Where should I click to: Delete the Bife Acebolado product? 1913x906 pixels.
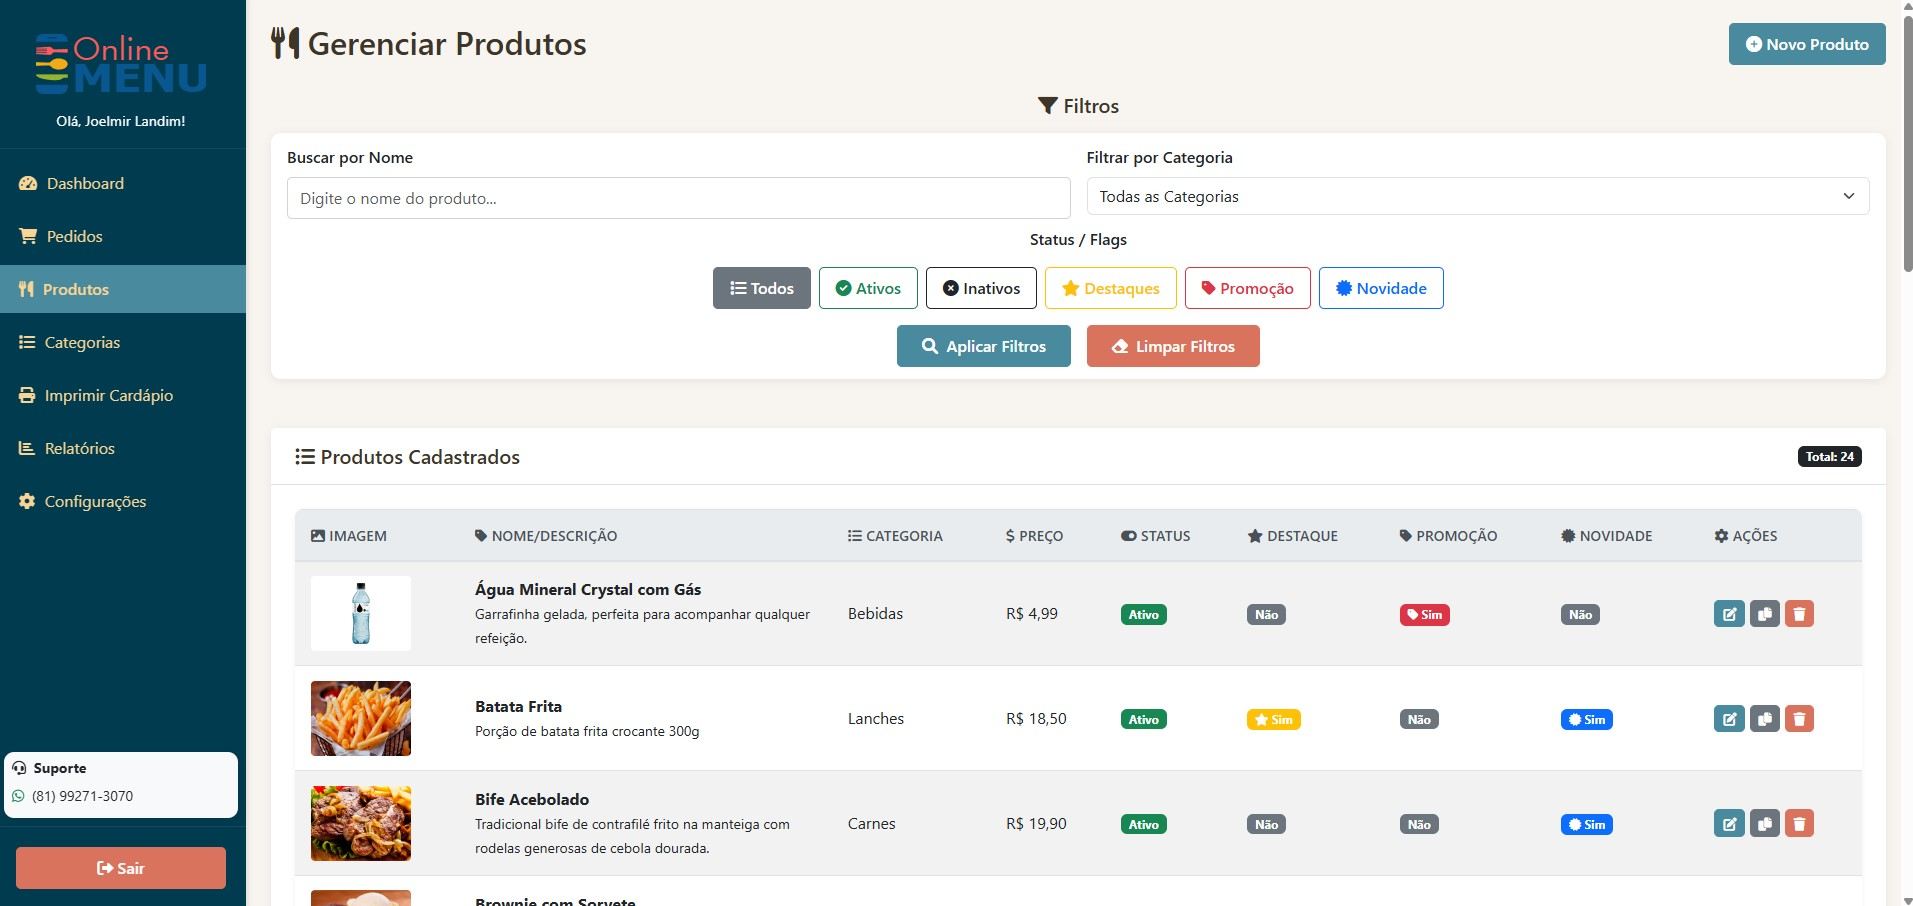[1800, 823]
